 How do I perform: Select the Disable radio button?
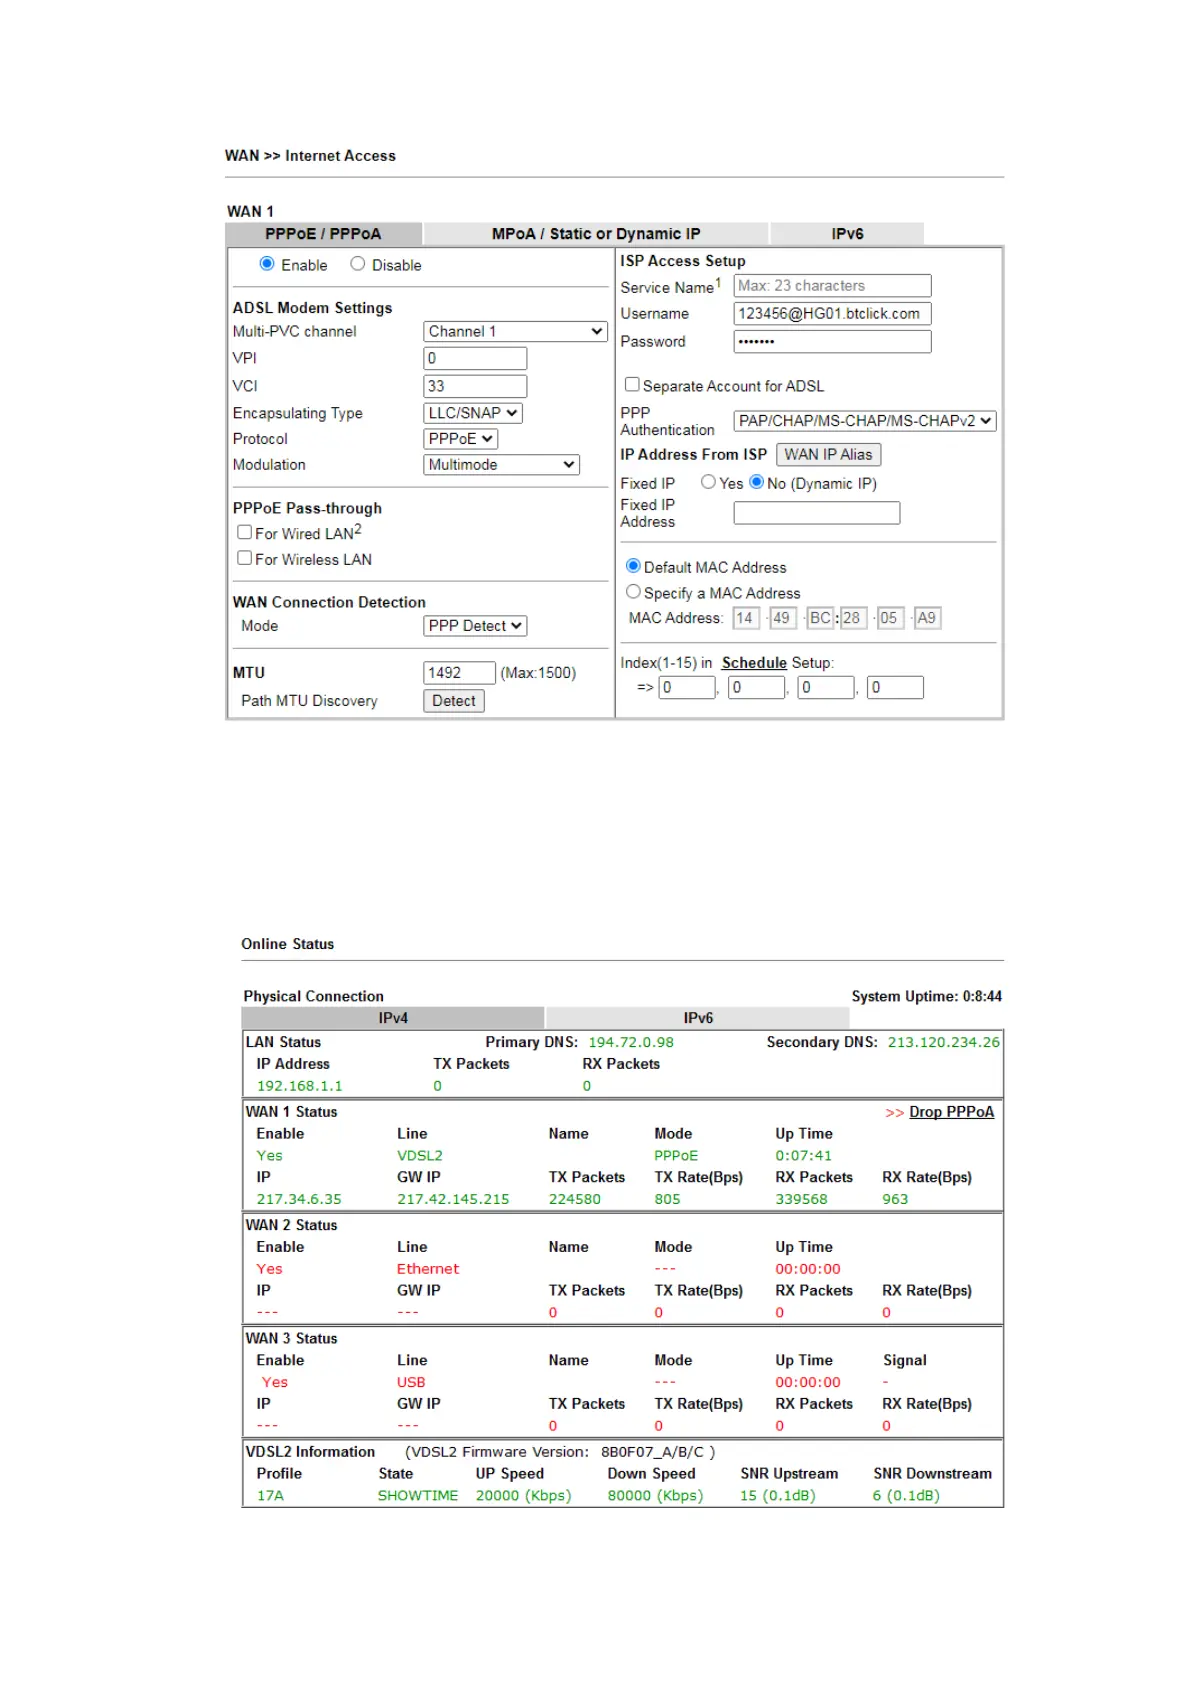(357, 264)
